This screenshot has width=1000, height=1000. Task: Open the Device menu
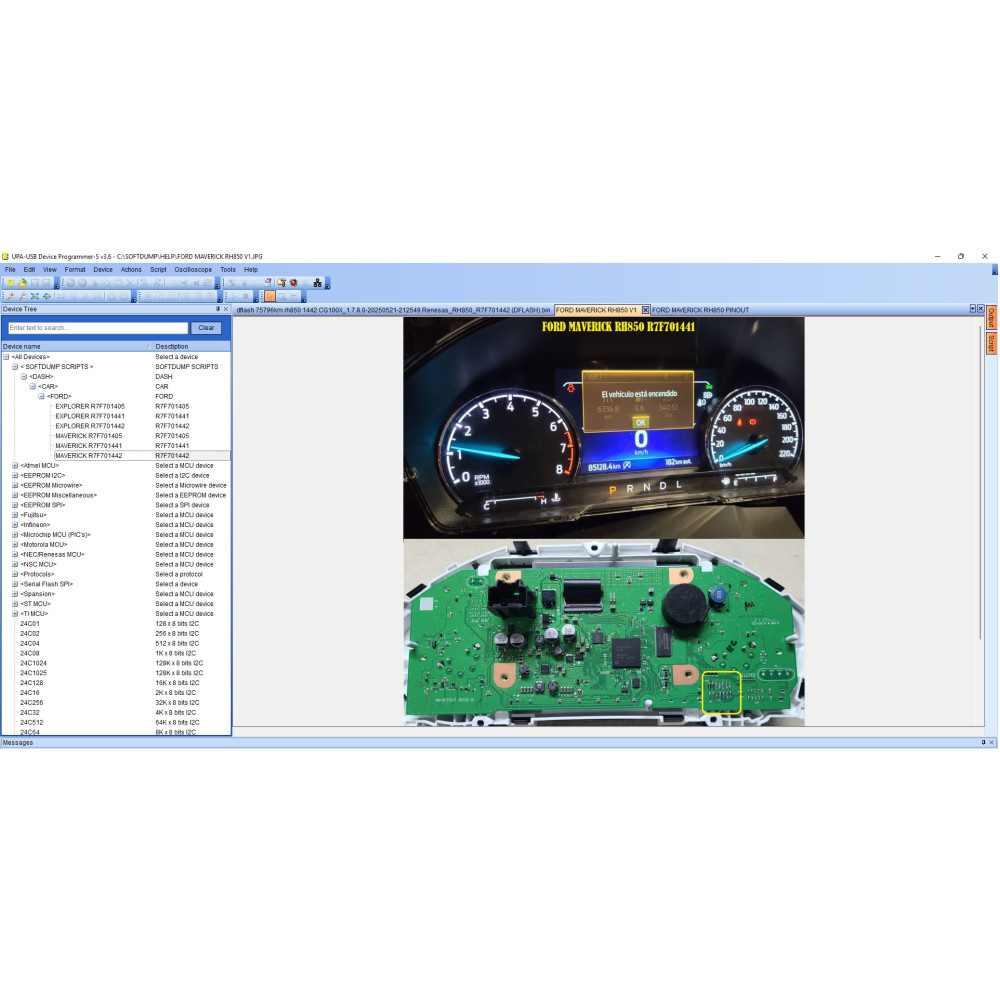(103, 270)
